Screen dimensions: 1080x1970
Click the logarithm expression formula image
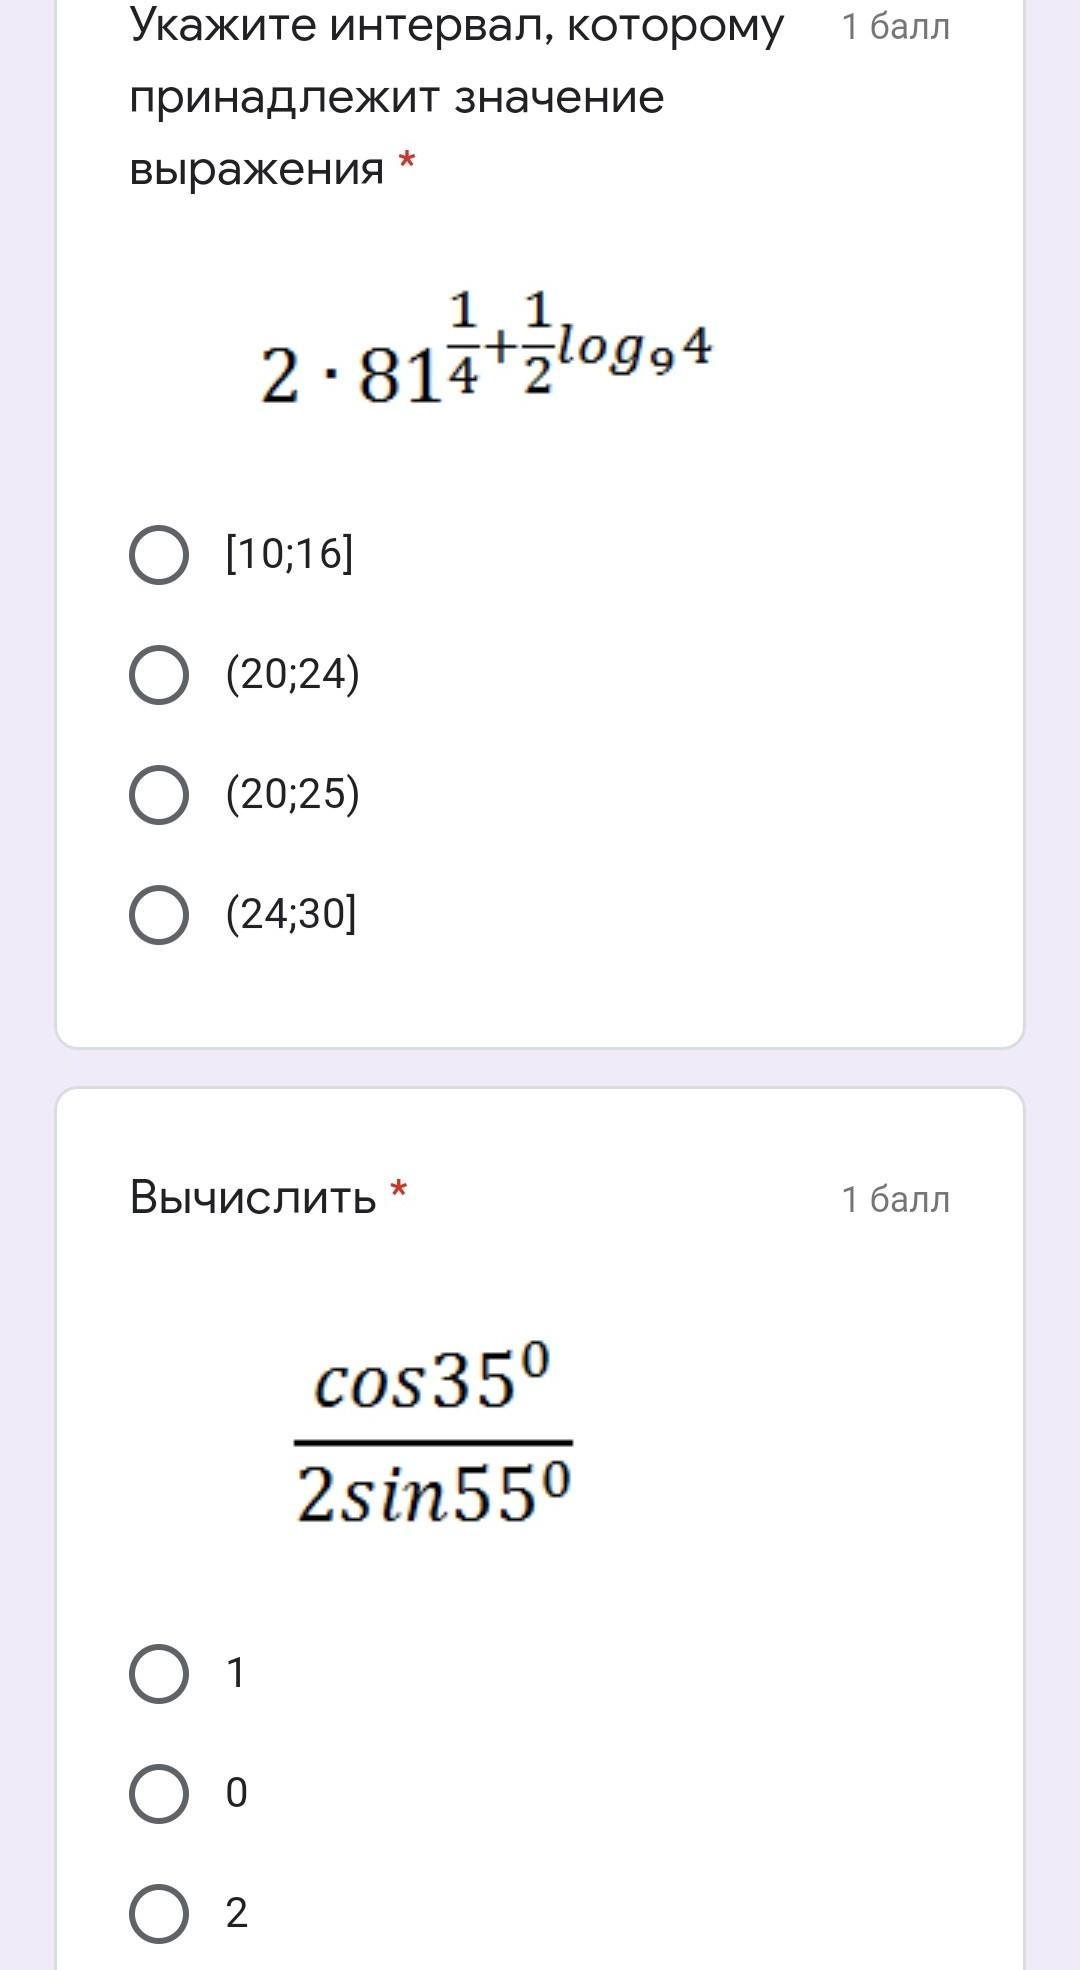point(486,351)
